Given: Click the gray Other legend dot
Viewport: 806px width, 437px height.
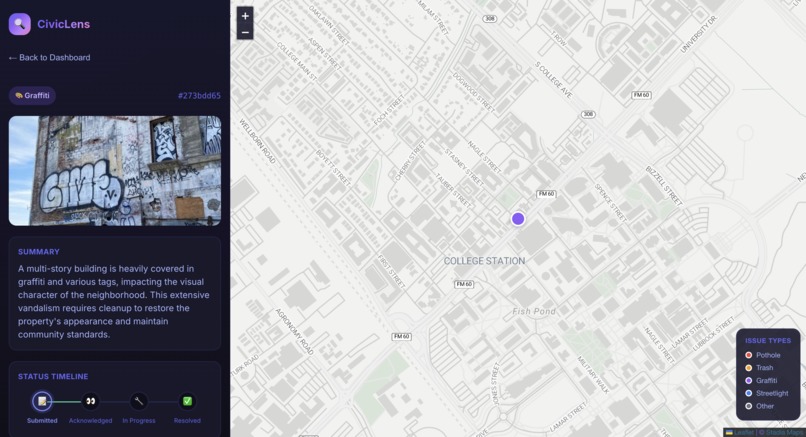Looking at the screenshot, I should point(748,406).
